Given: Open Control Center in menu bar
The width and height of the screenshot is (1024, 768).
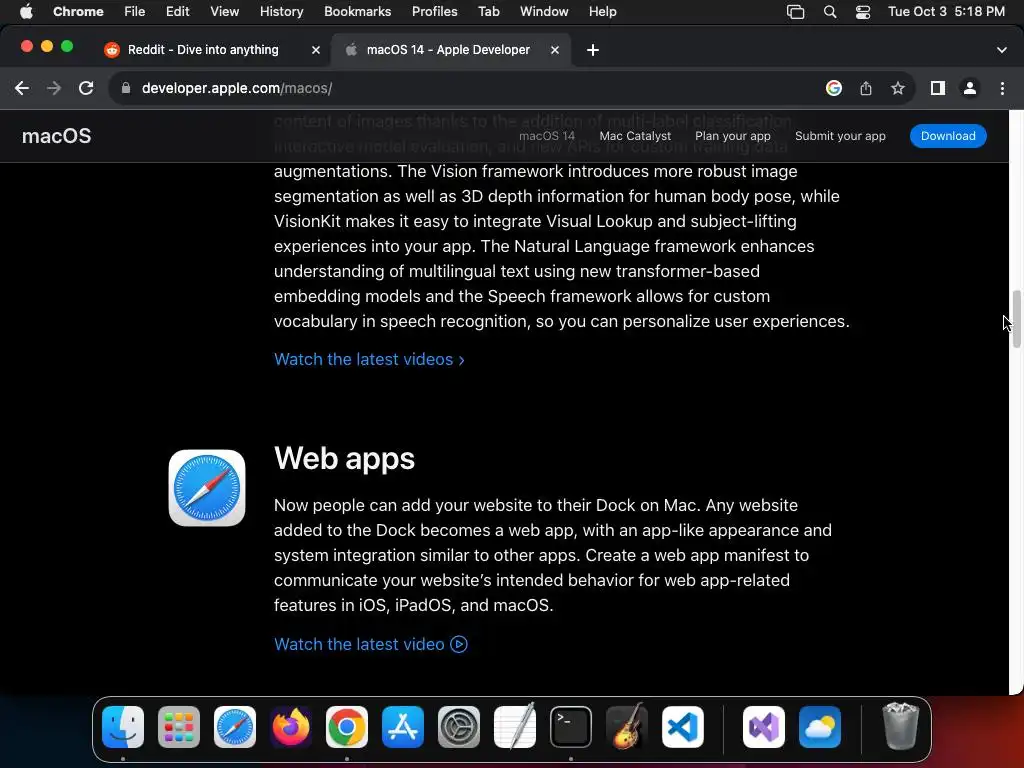Looking at the screenshot, I should pos(863,12).
